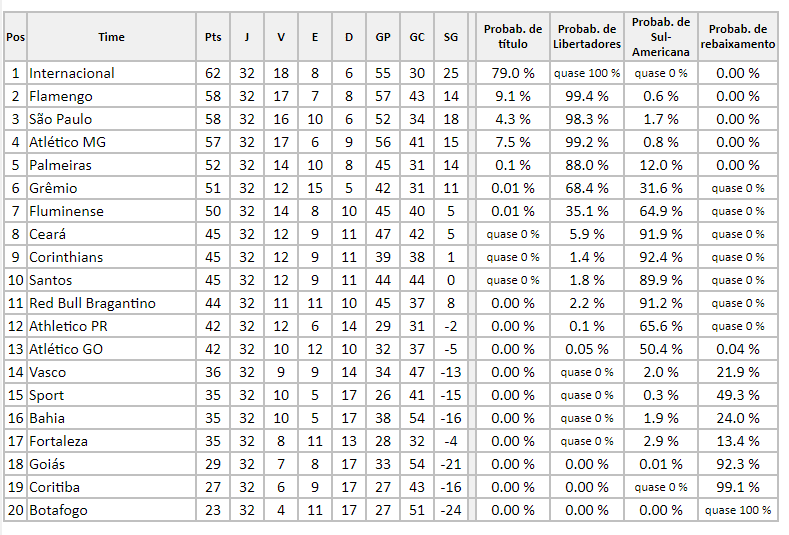Select the Probab. de Sul-Americana header
The image size is (789, 535).
tap(661, 37)
